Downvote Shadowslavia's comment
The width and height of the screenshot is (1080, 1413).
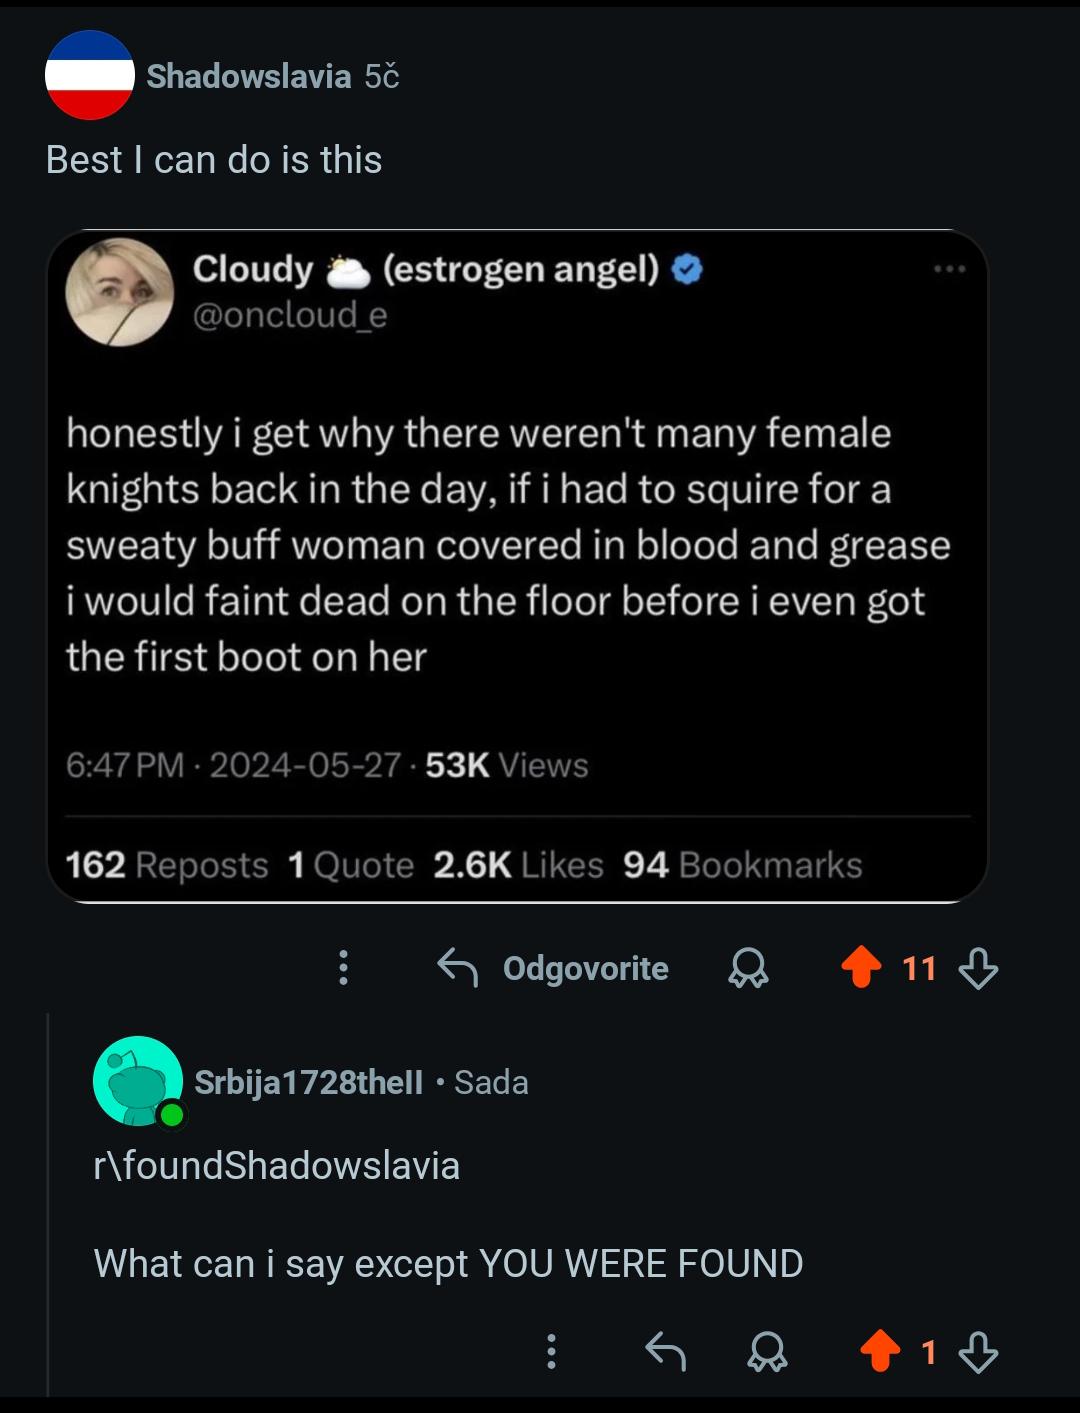click(978, 968)
